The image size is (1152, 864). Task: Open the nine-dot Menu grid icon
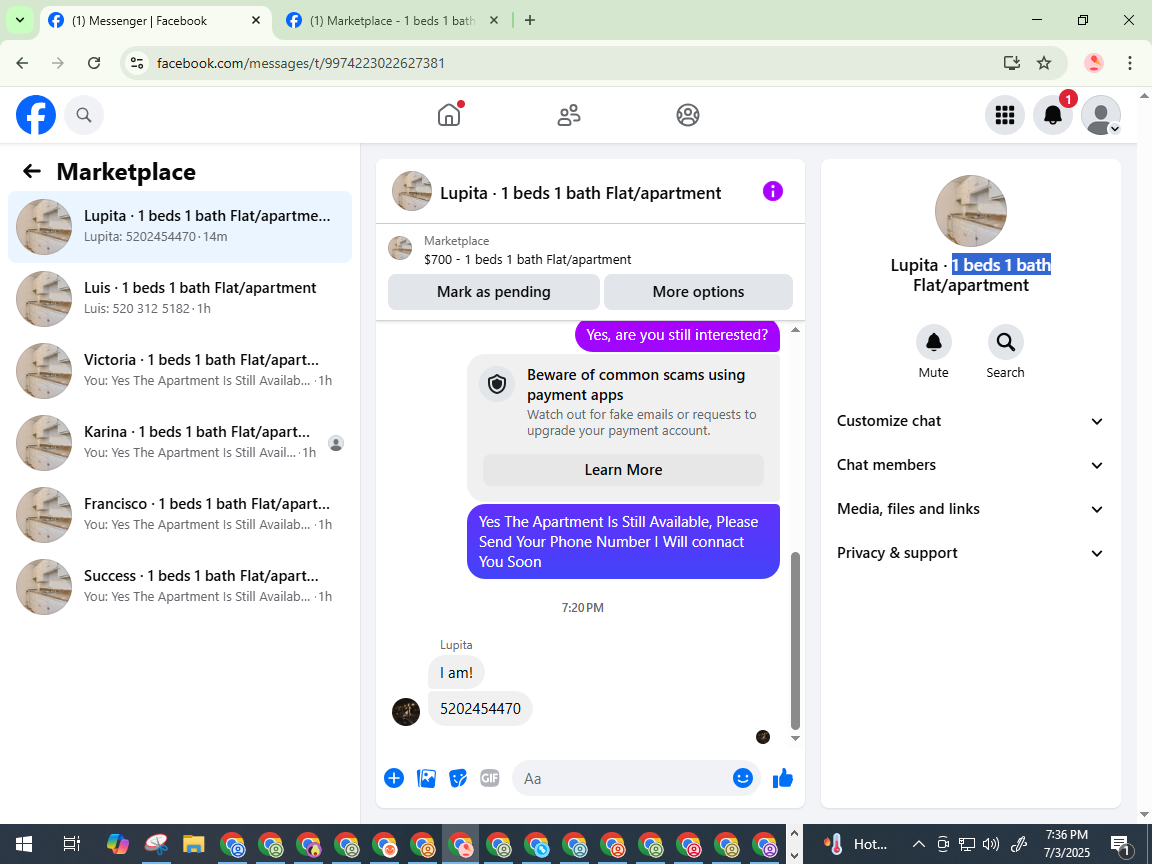(x=1004, y=115)
